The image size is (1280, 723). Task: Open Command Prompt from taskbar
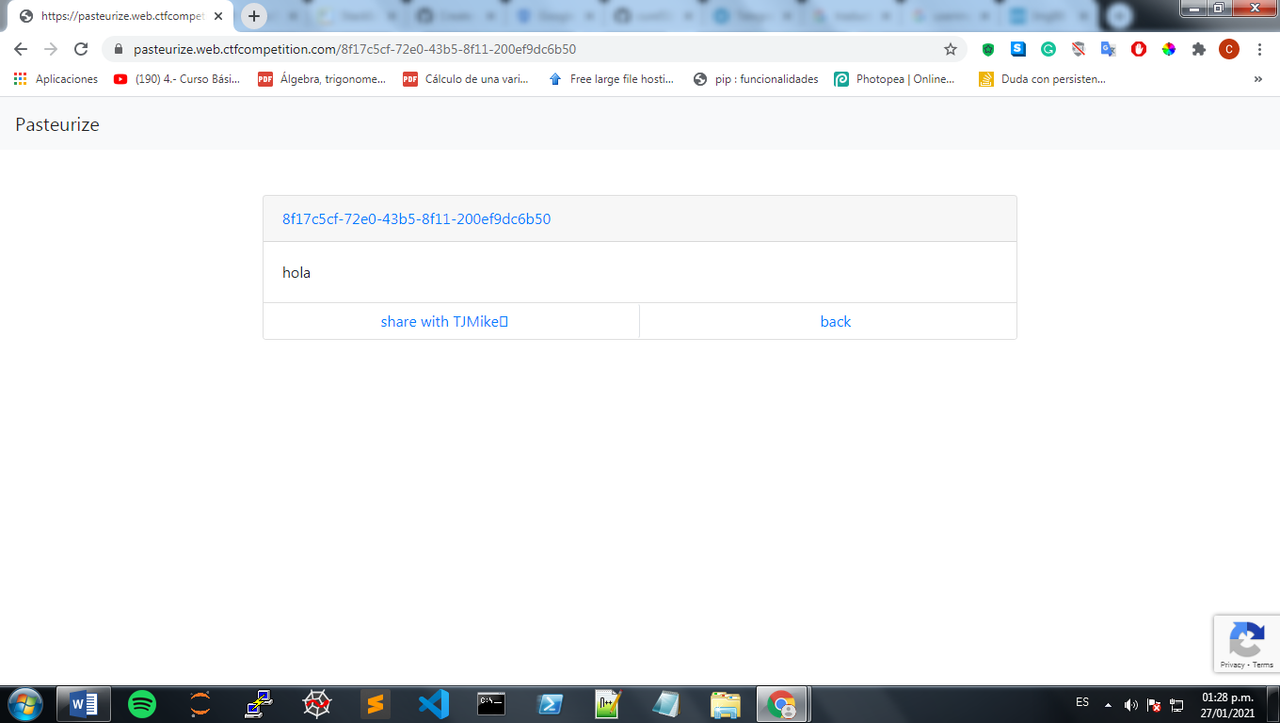click(x=491, y=704)
